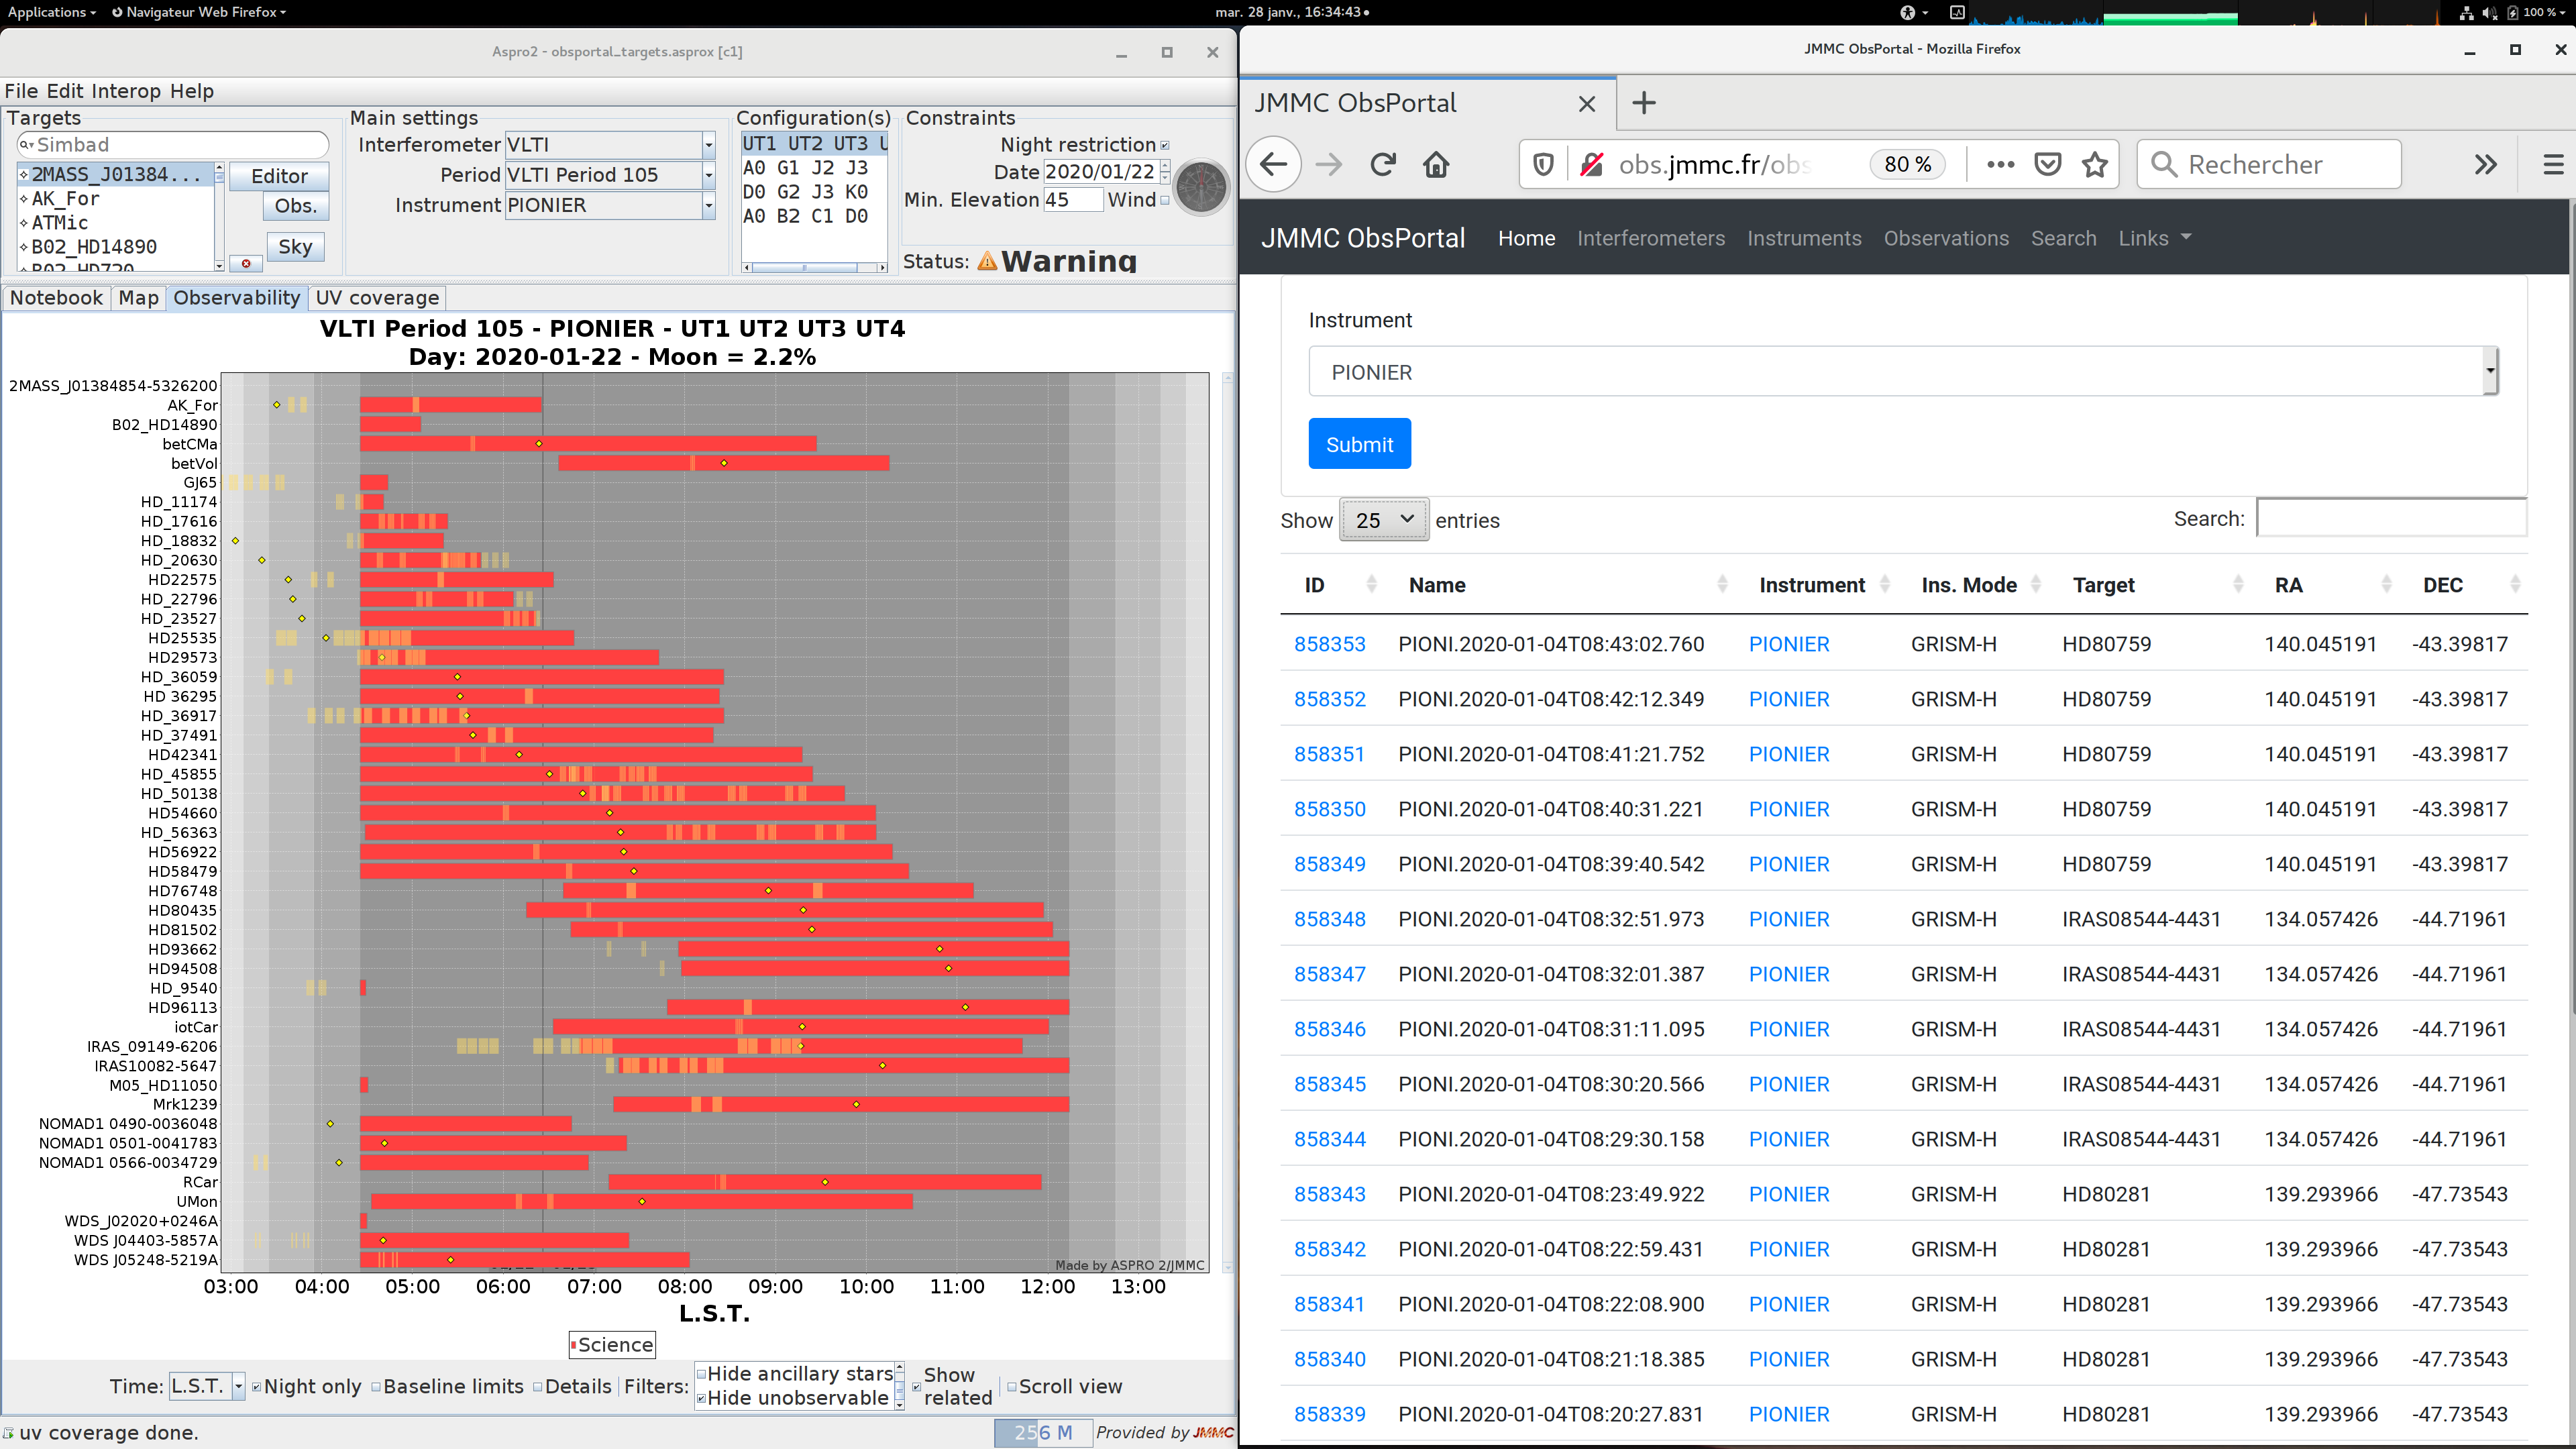Click the Firefox forward arrow button
This screenshot has height=1449, width=2576.
click(1329, 164)
